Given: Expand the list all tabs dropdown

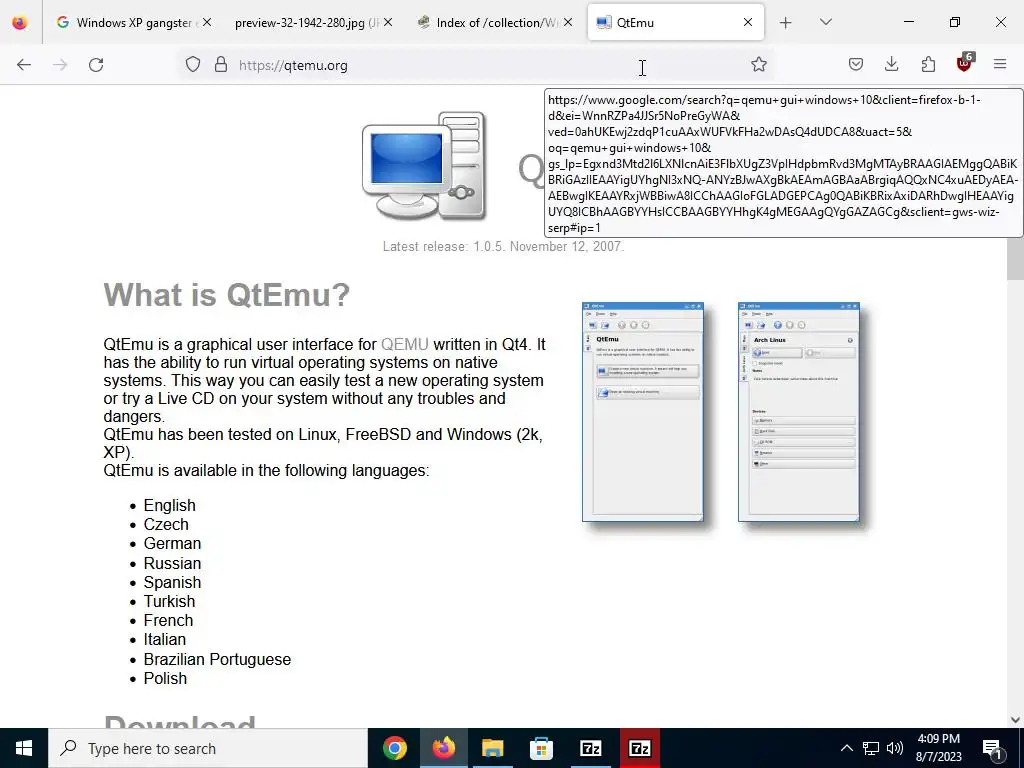Looking at the screenshot, I should [x=825, y=22].
